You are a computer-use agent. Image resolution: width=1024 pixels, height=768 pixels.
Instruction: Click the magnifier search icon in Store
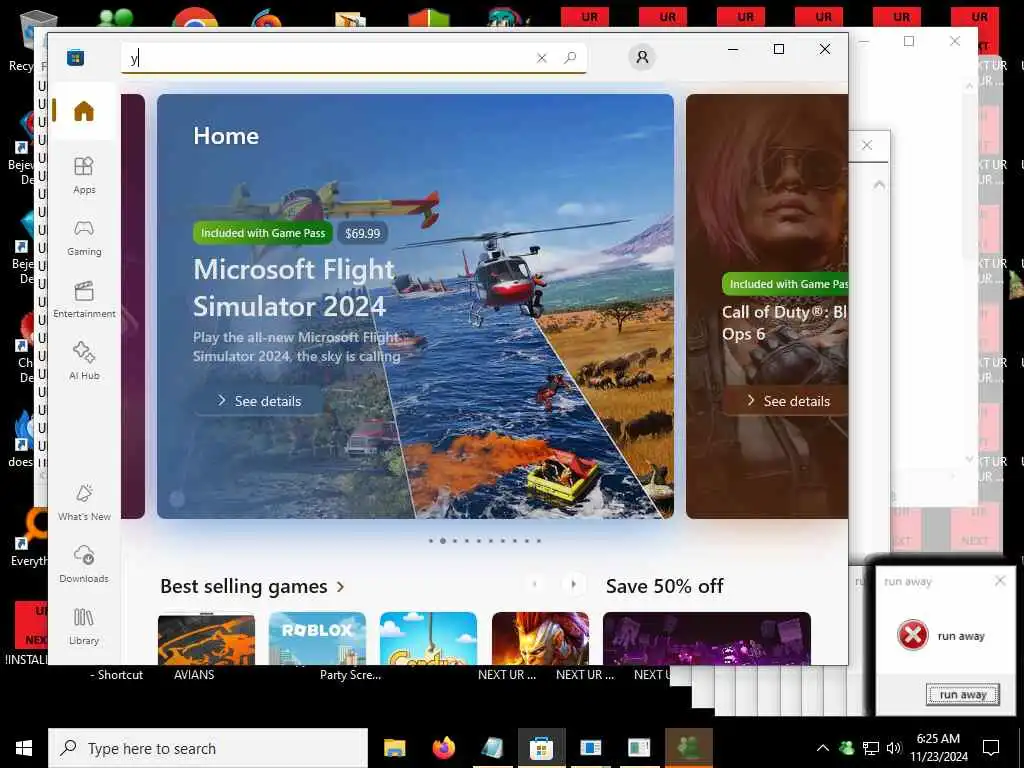tap(570, 58)
